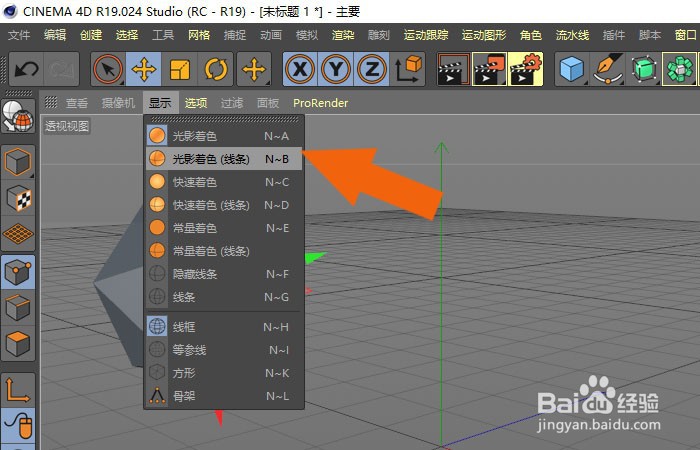Choose 等参线 isoparm style
The image size is (700, 450).
coord(224,350)
